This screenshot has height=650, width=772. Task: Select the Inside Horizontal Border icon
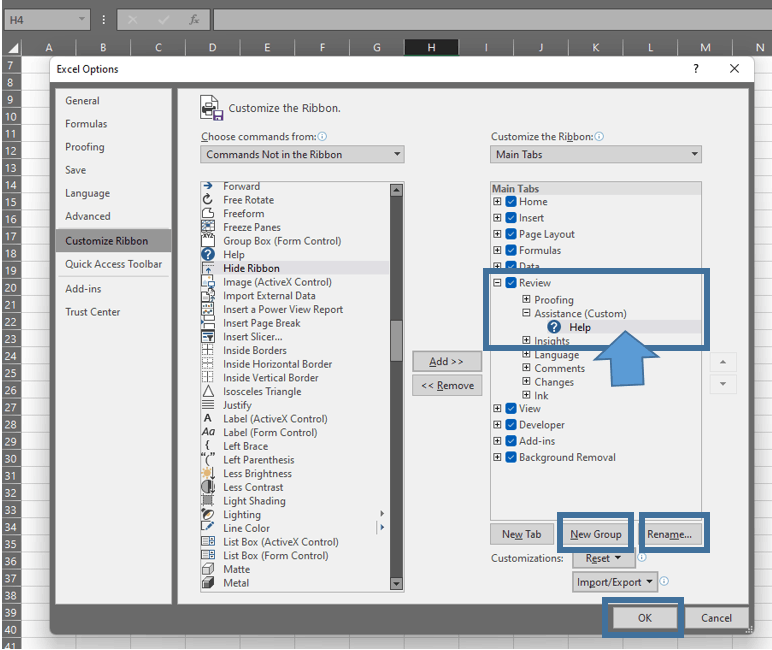(208, 364)
